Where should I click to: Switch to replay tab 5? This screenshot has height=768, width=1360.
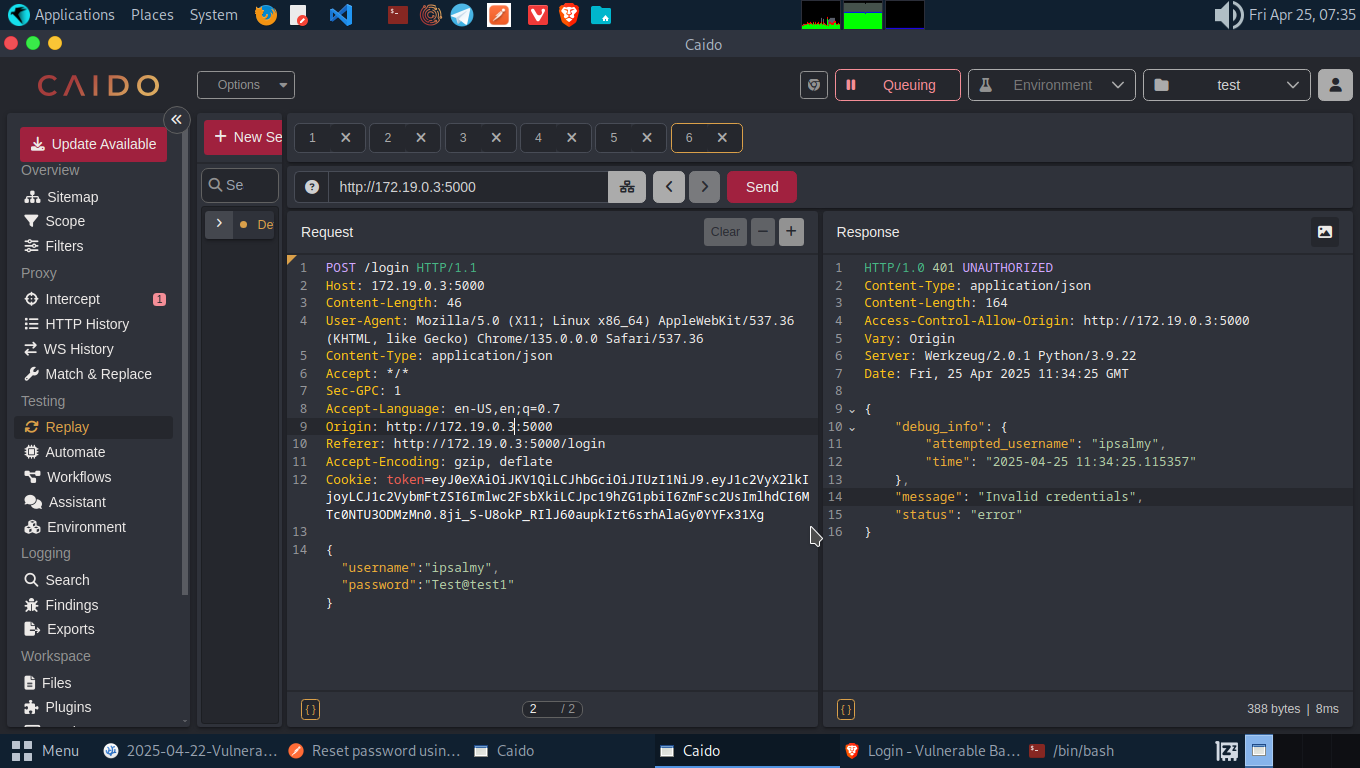pyautogui.click(x=614, y=138)
